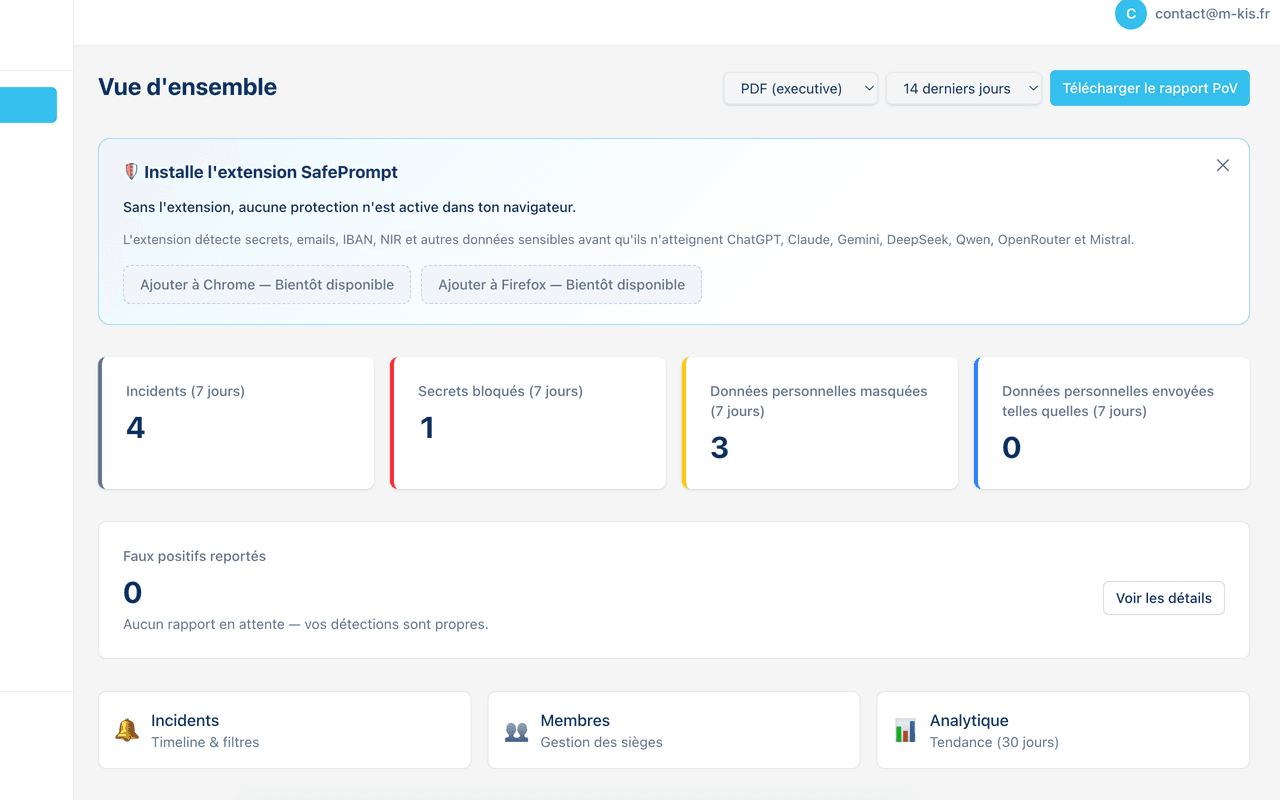Image resolution: width=1280 pixels, height=800 pixels.
Task: Click the people icon on the Membres card
Action: [x=516, y=731]
